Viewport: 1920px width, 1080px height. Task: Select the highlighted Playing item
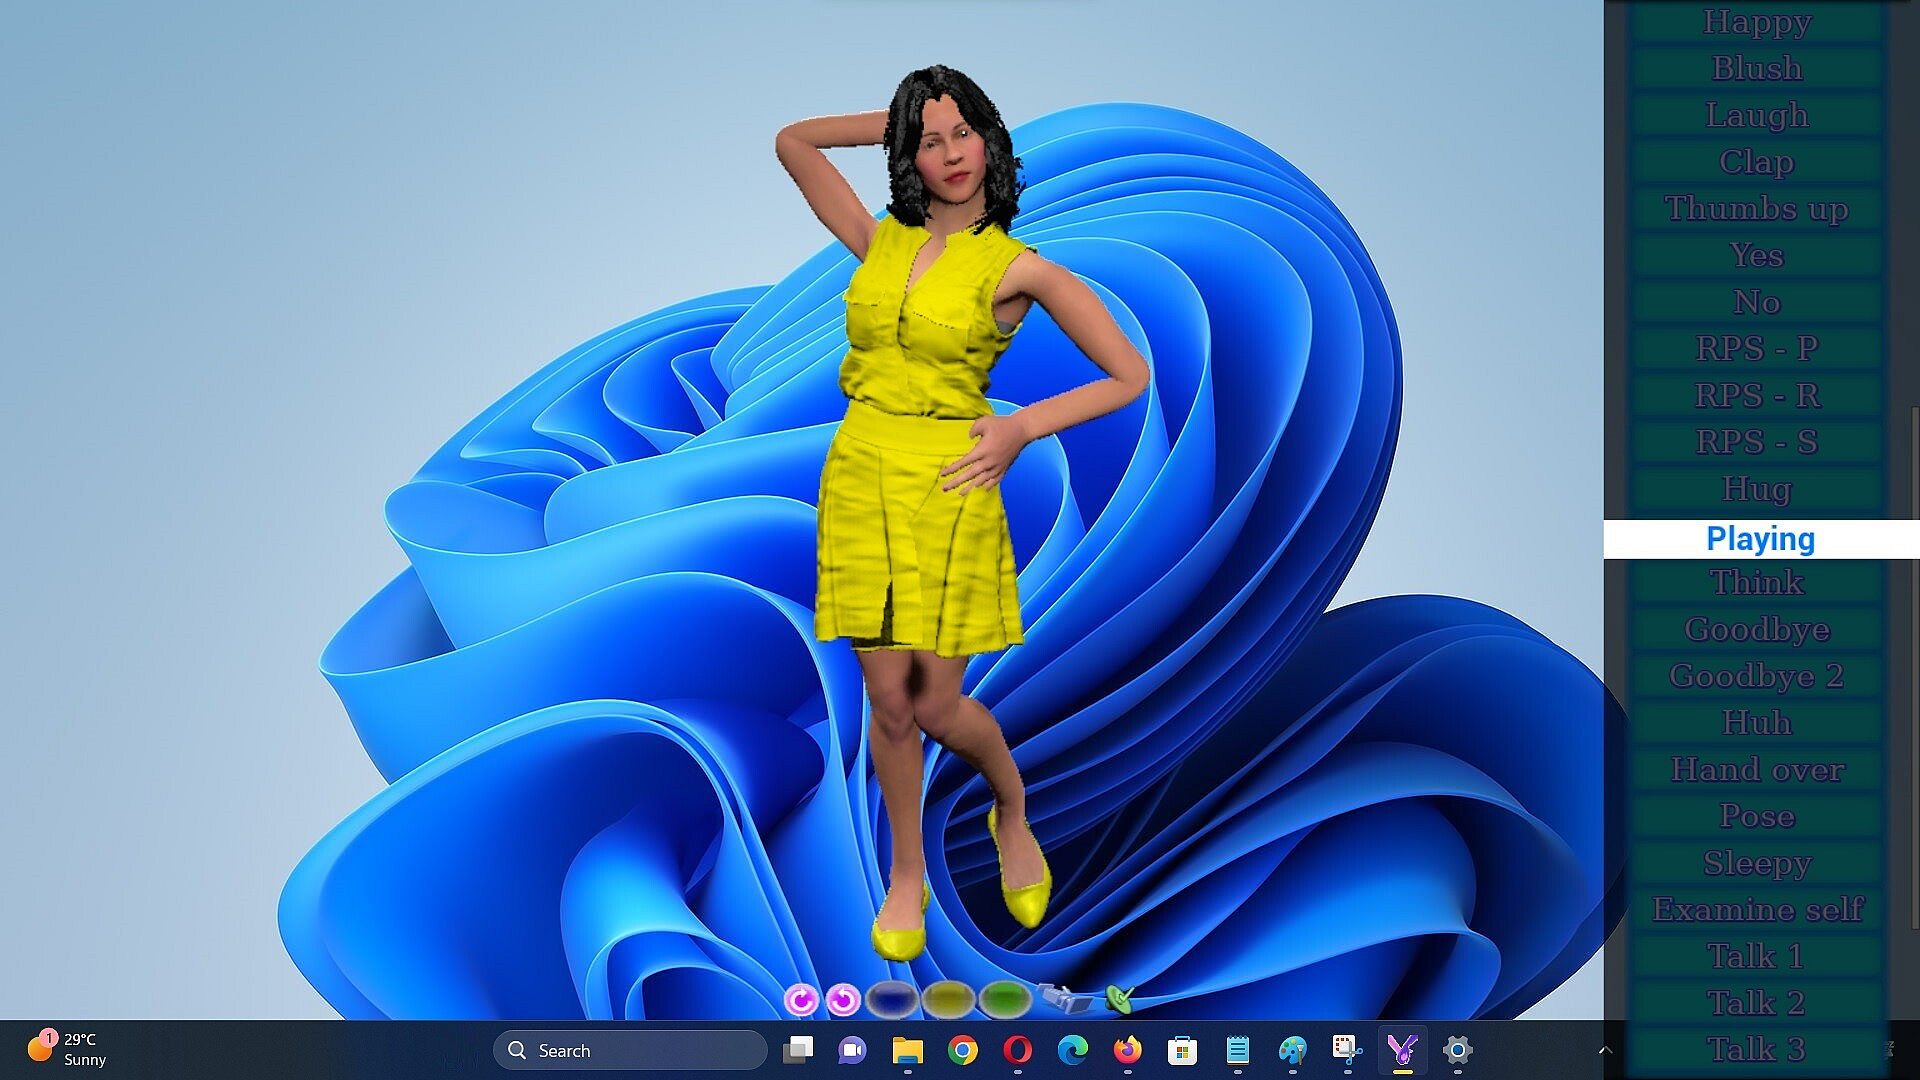tap(1760, 539)
